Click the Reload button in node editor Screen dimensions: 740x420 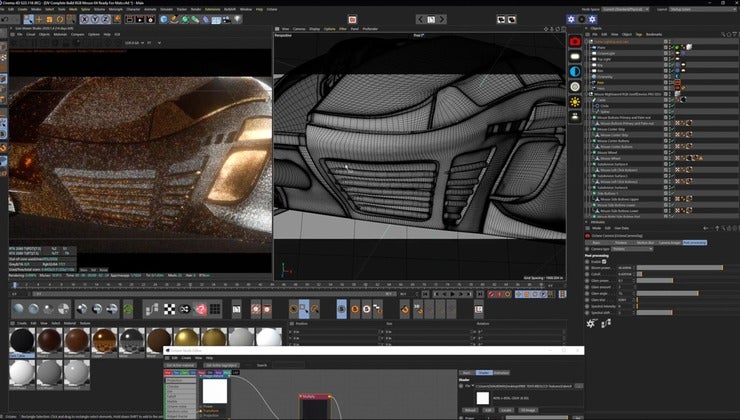470,410
